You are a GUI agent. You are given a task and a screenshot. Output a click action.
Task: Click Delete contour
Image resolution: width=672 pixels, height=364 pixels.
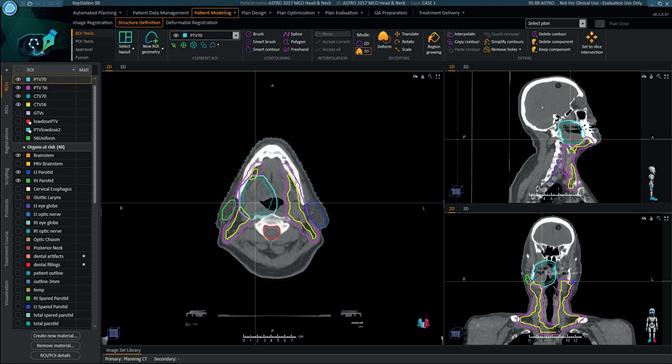pyautogui.click(x=549, y=34)
